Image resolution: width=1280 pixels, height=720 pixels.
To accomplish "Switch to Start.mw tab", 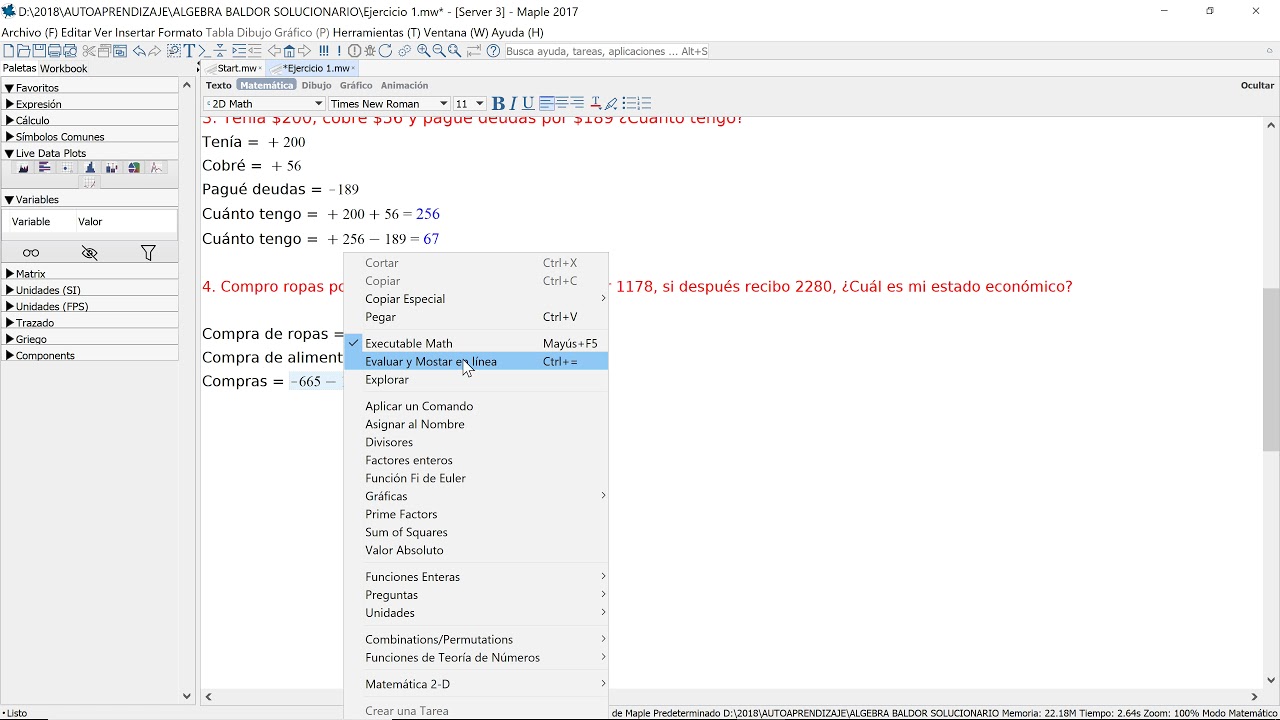I will pyautogui.click(x=234, y=68).
